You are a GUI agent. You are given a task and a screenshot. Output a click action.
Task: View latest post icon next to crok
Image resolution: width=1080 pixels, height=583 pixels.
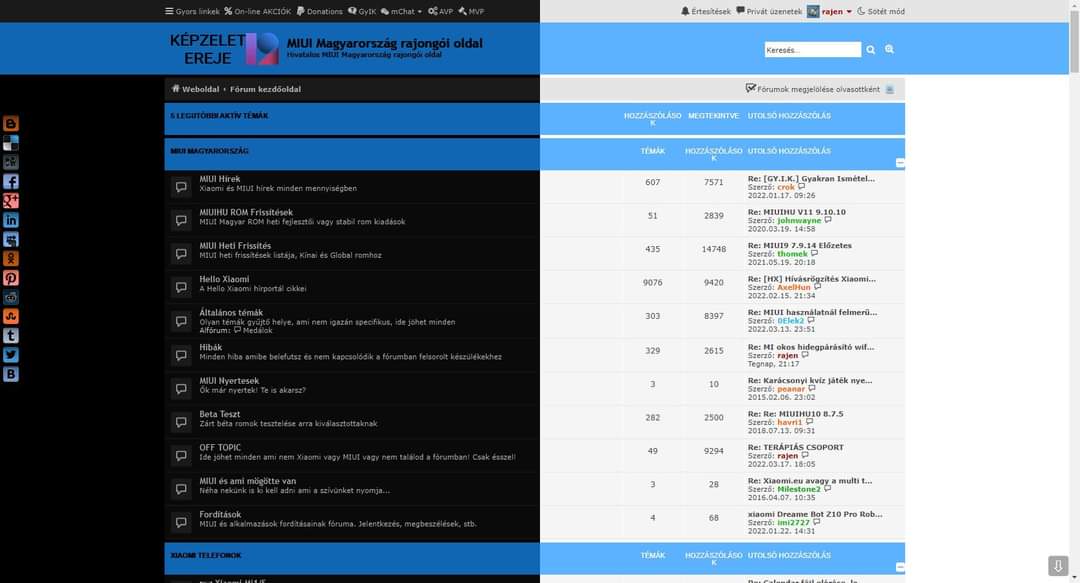pos(802,187)
